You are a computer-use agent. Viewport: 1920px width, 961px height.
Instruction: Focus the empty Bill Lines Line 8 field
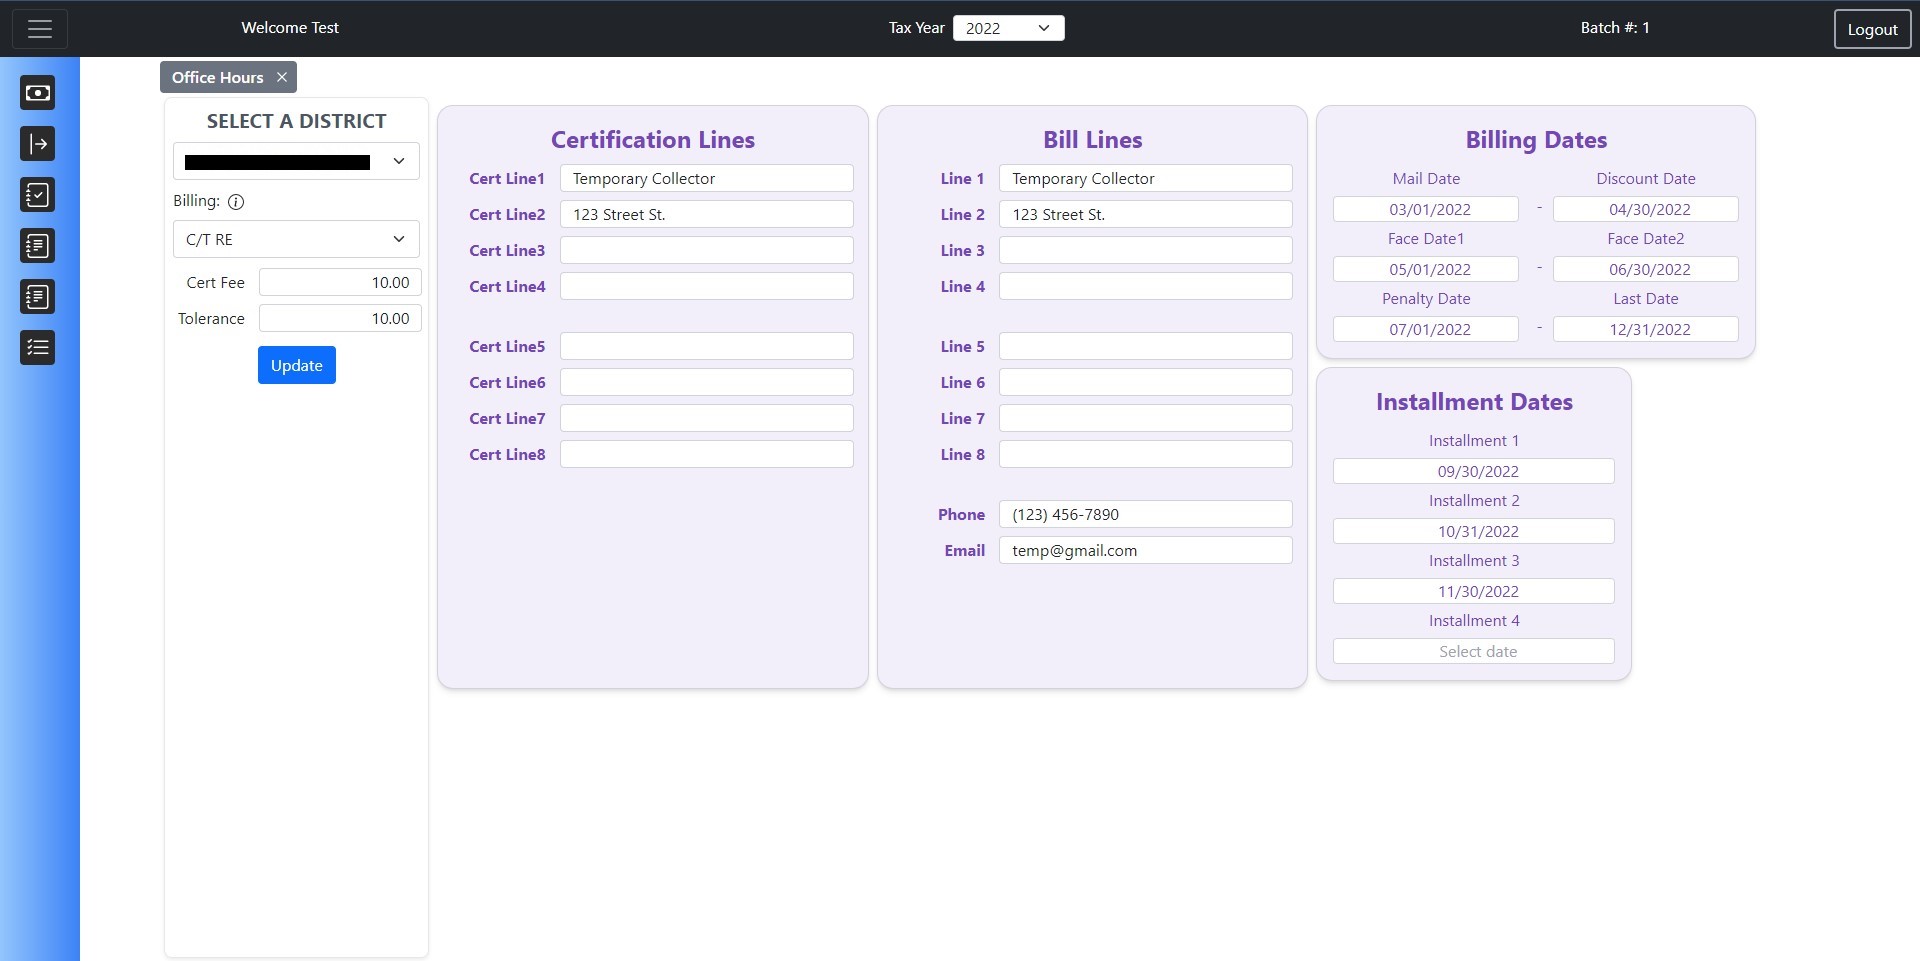[1146, 454]
